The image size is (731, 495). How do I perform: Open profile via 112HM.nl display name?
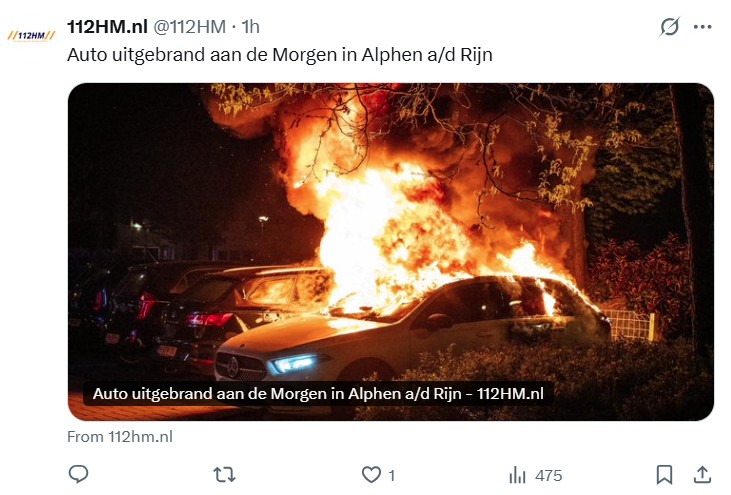coord(107,27)
